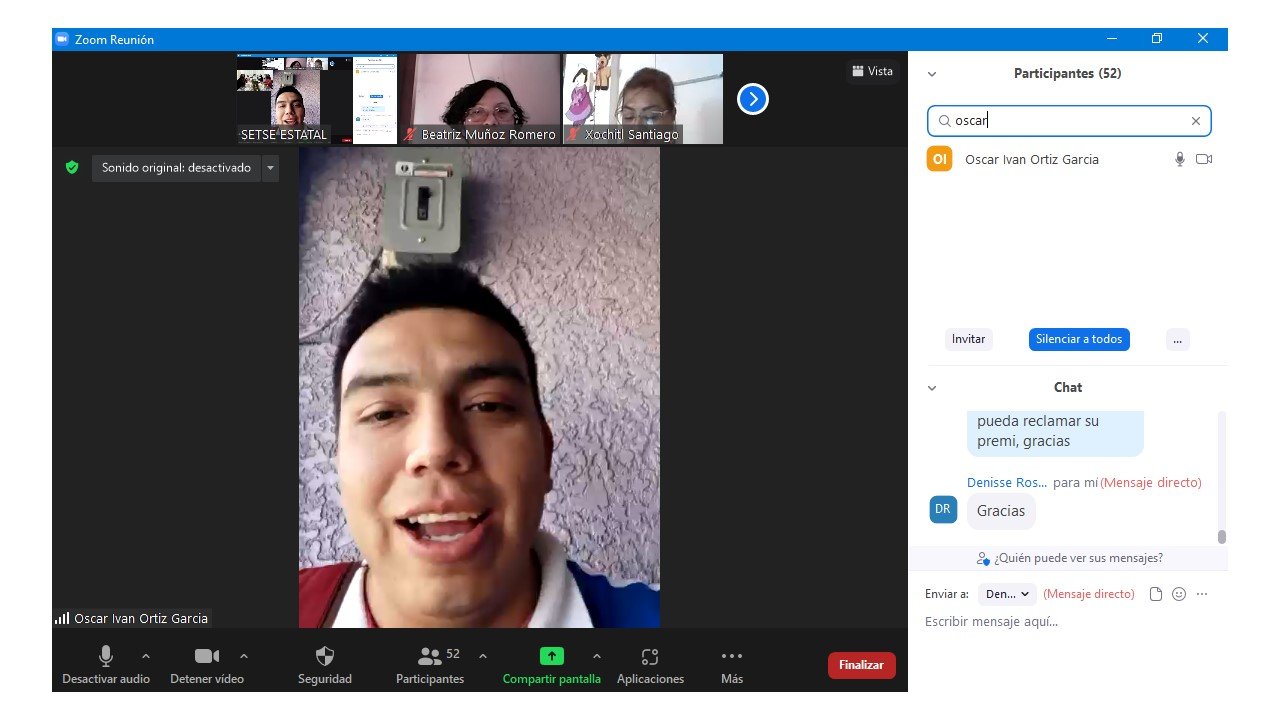The width and height of the screenshot is (1280, 720).
Task: Click the chat message input field
Action: tap(1060, 622)
